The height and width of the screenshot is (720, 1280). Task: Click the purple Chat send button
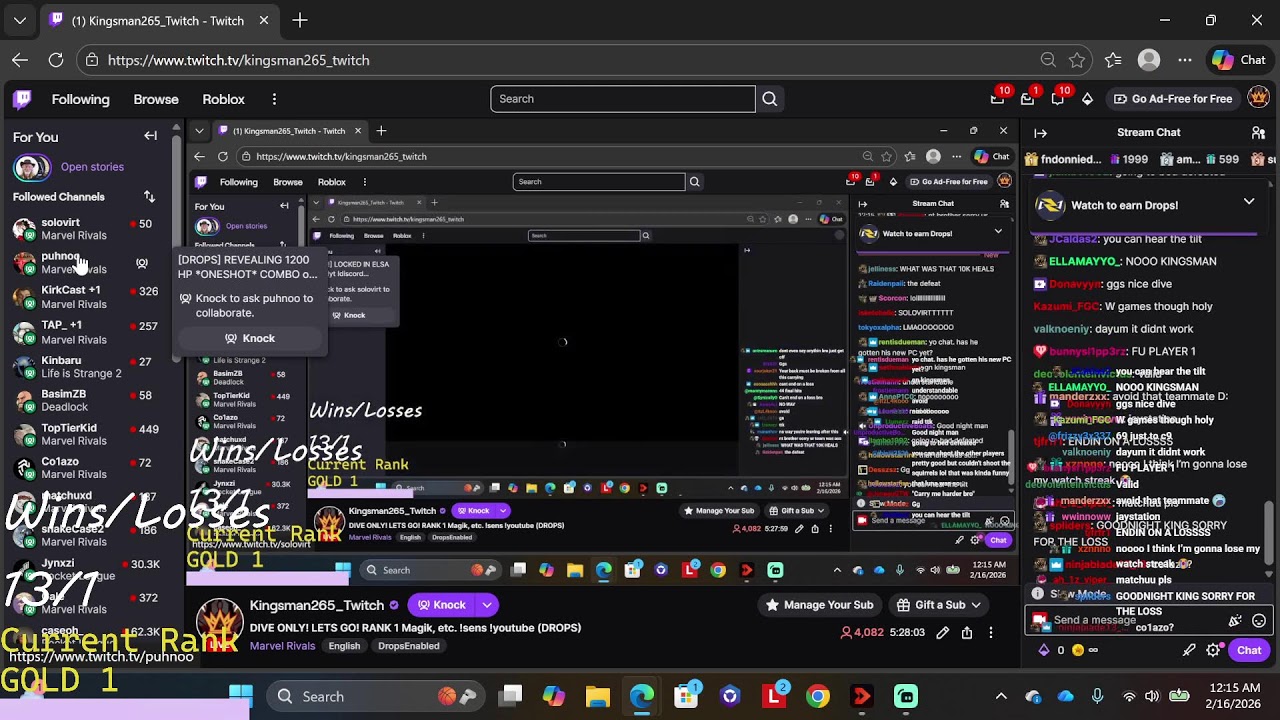pyautogui.click(x=1249, y=650)
